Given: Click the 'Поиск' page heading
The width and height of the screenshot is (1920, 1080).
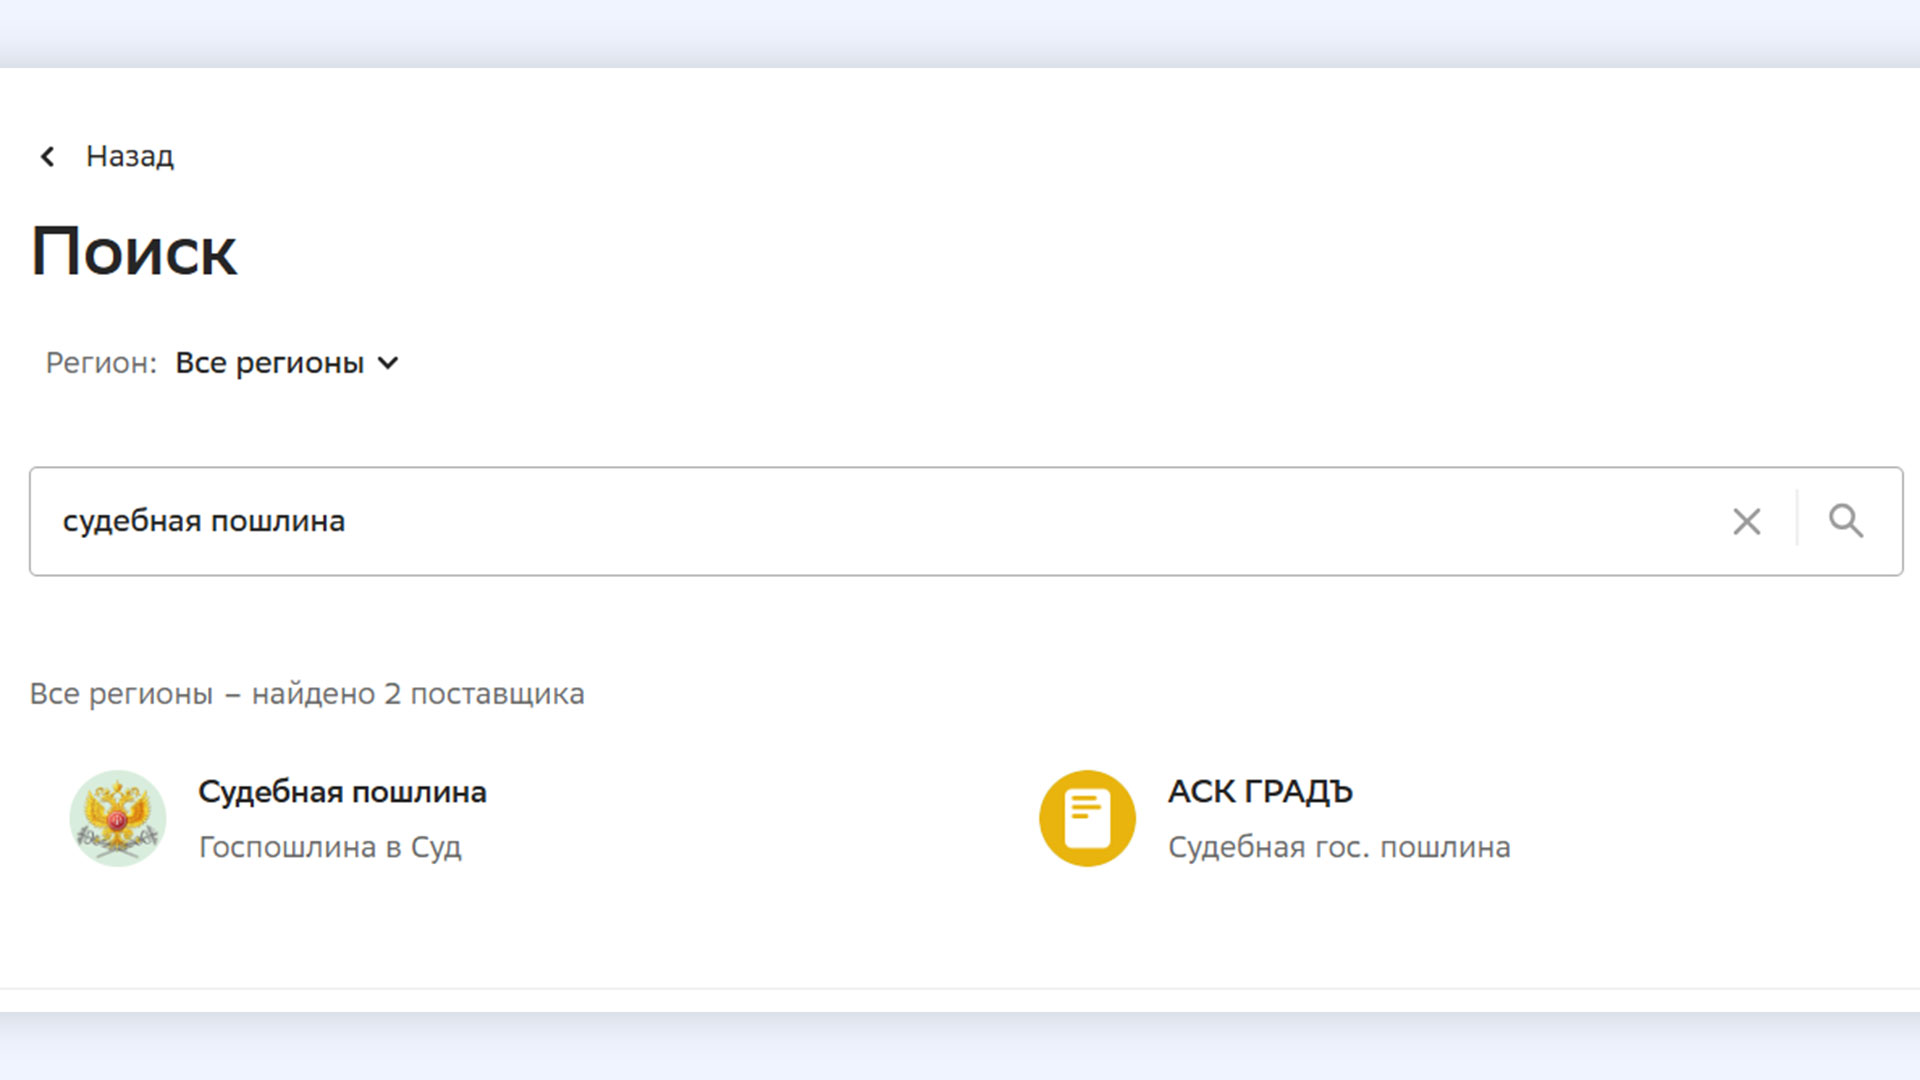Looking at the screenshot, I should tap(134, 251).
